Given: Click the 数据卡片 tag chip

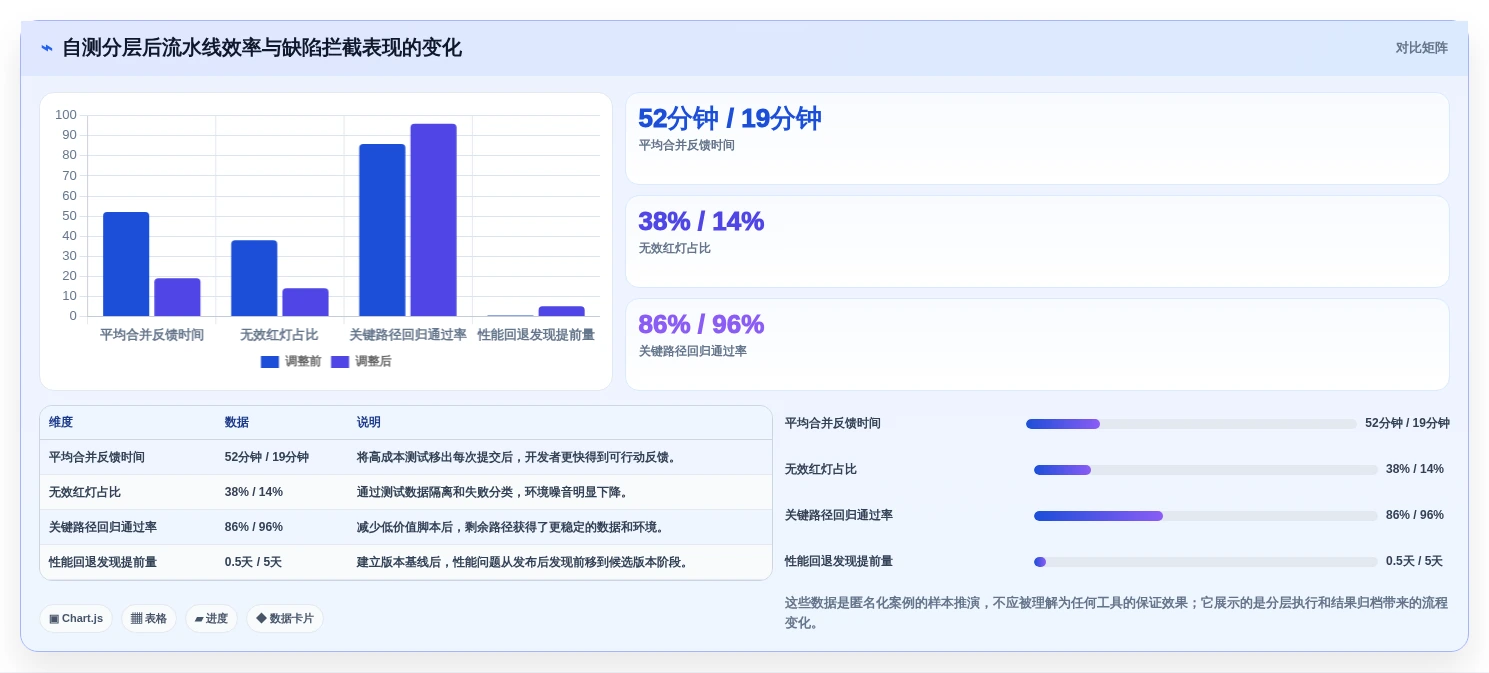Looking at the screenshot, I should coord(285,619).
